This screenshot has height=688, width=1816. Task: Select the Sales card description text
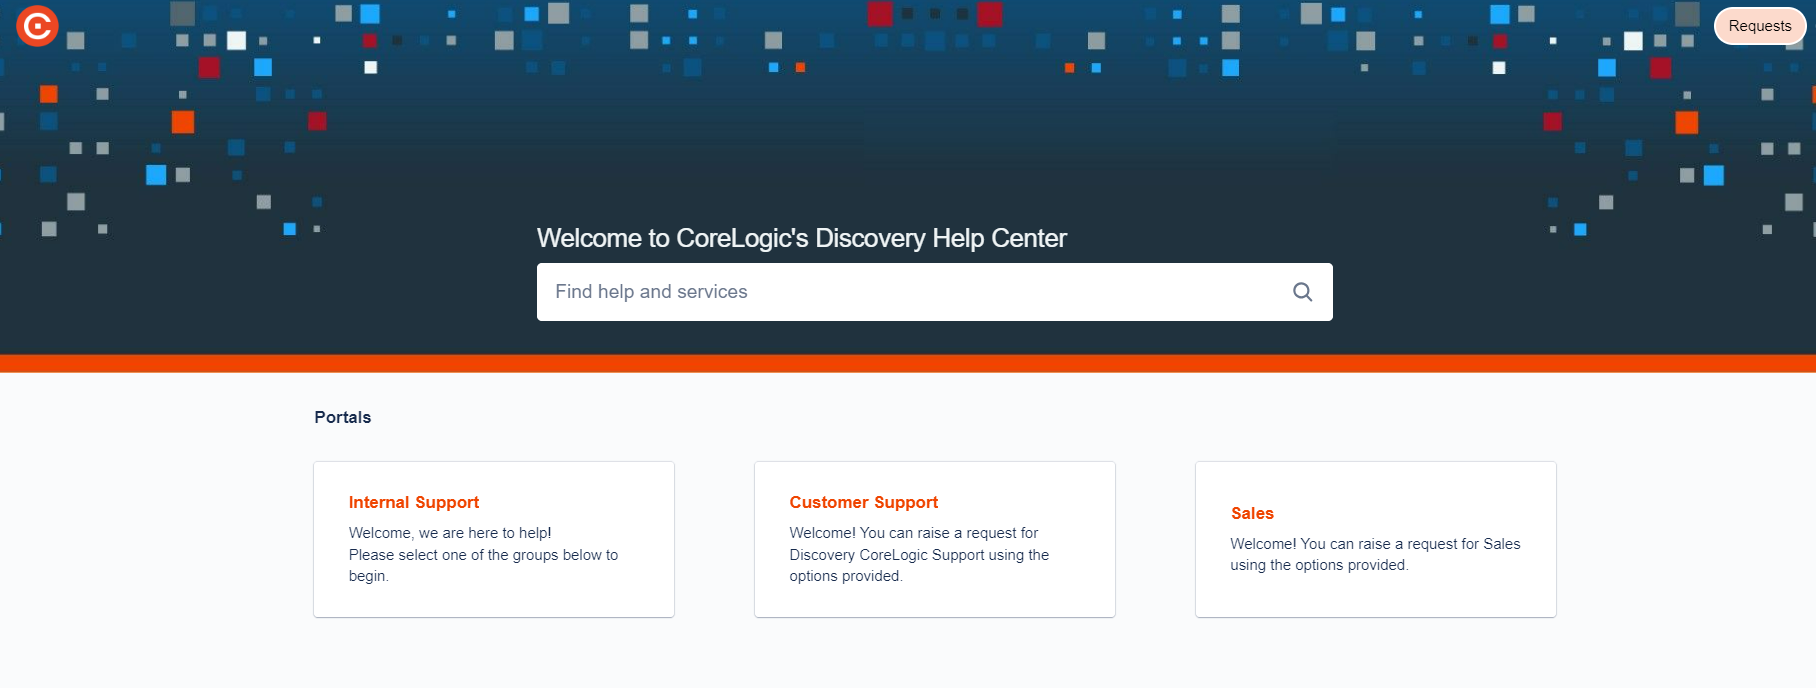tap(1375, 554)
